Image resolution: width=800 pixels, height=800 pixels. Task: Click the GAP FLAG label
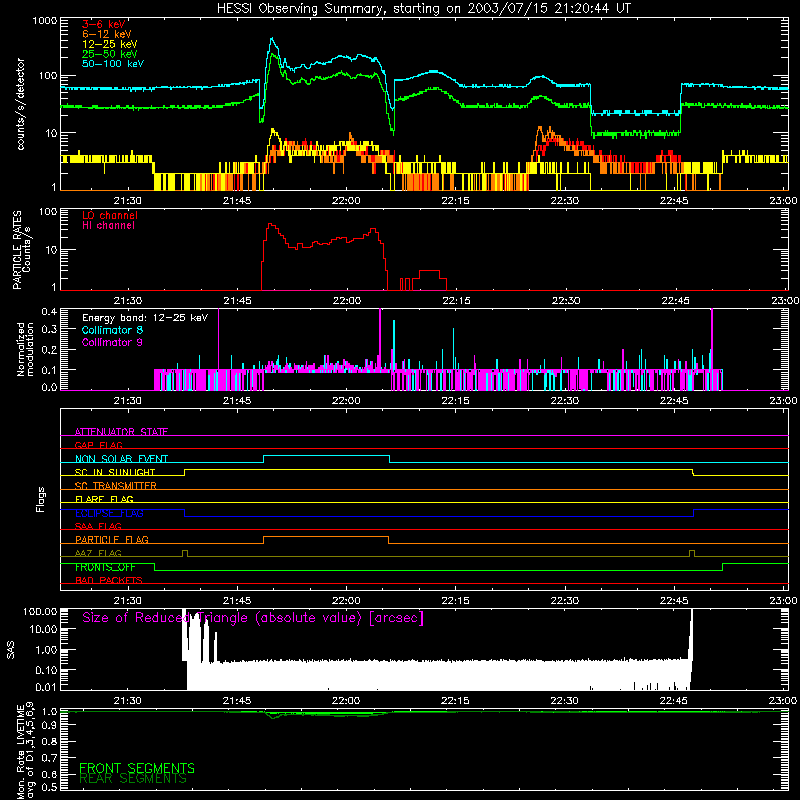click(98, 445)
